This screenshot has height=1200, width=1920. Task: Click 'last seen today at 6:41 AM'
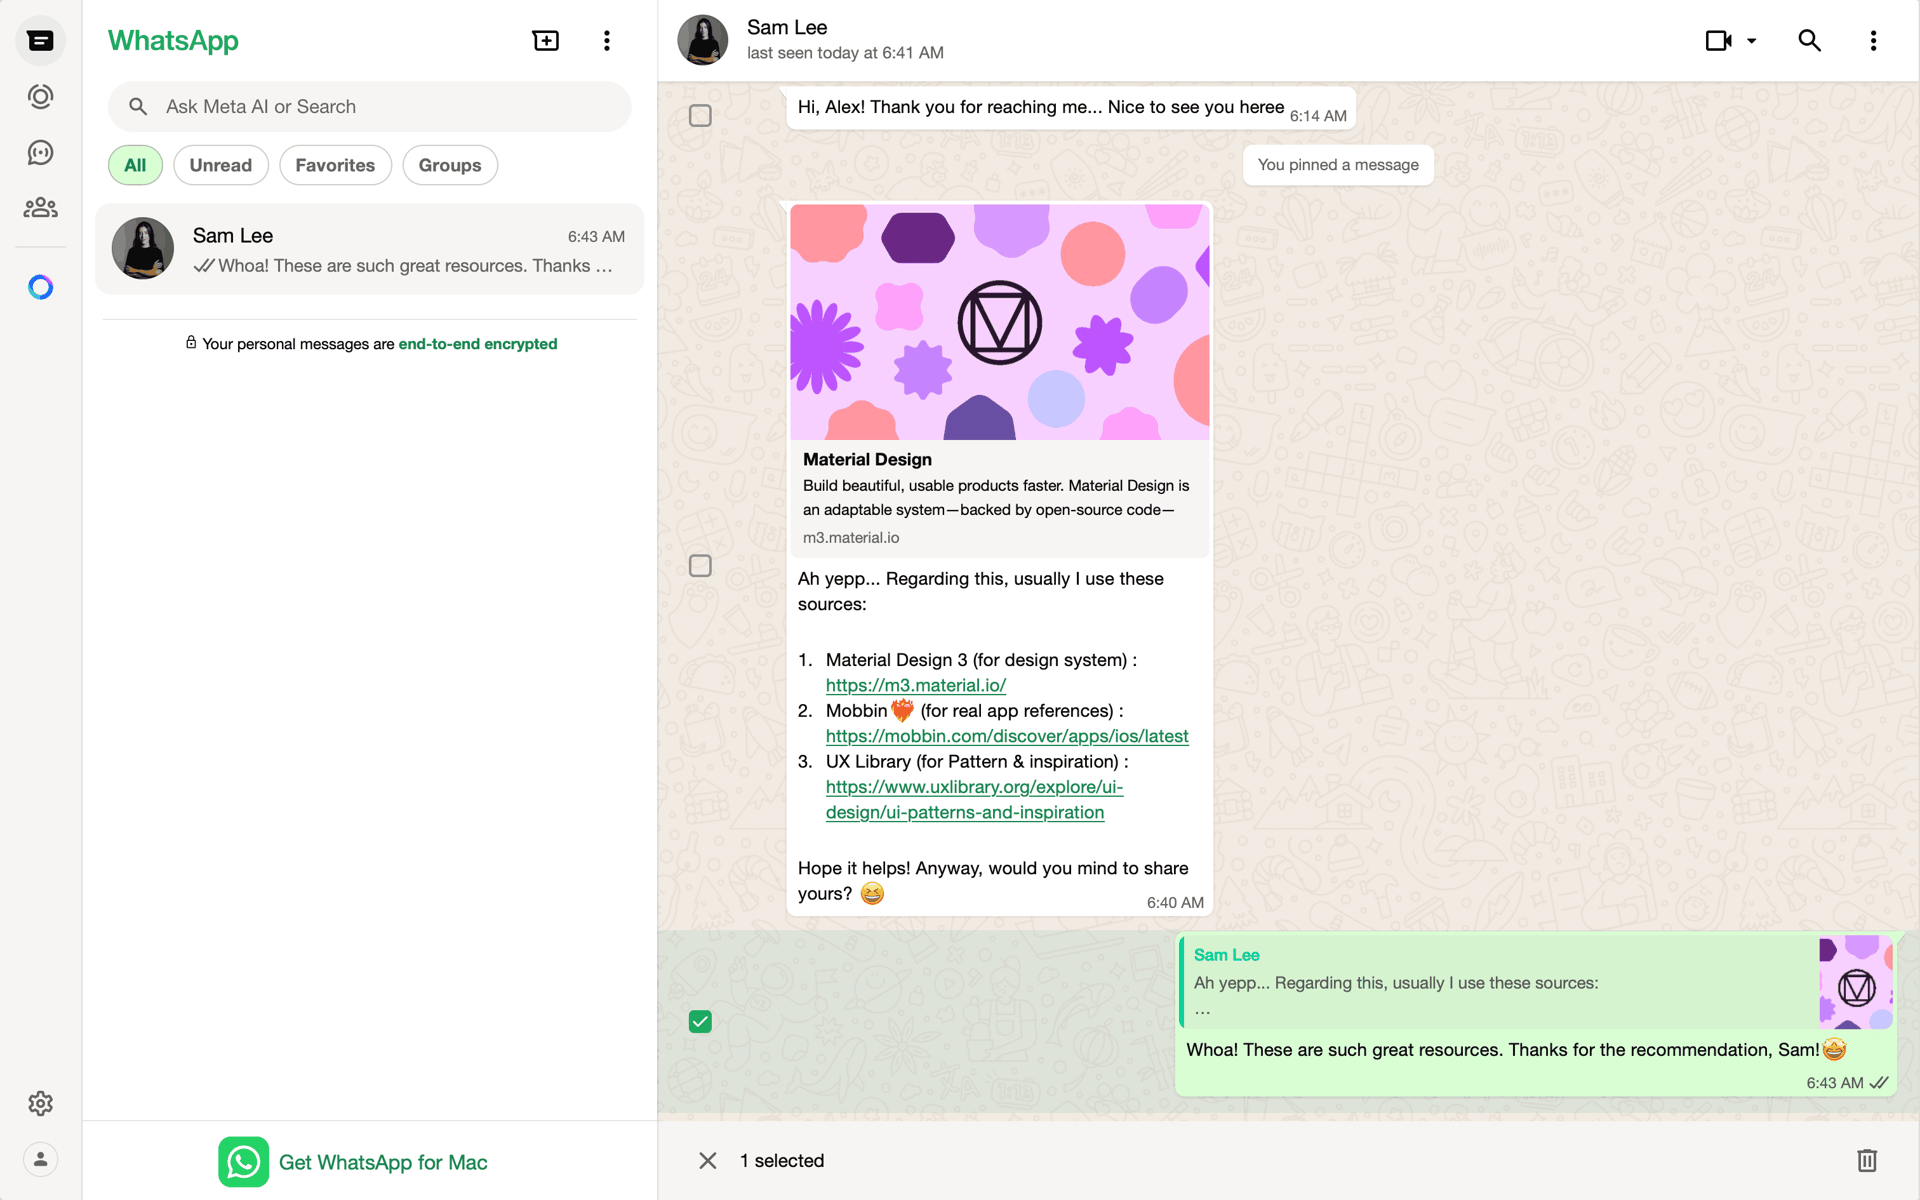845,53
